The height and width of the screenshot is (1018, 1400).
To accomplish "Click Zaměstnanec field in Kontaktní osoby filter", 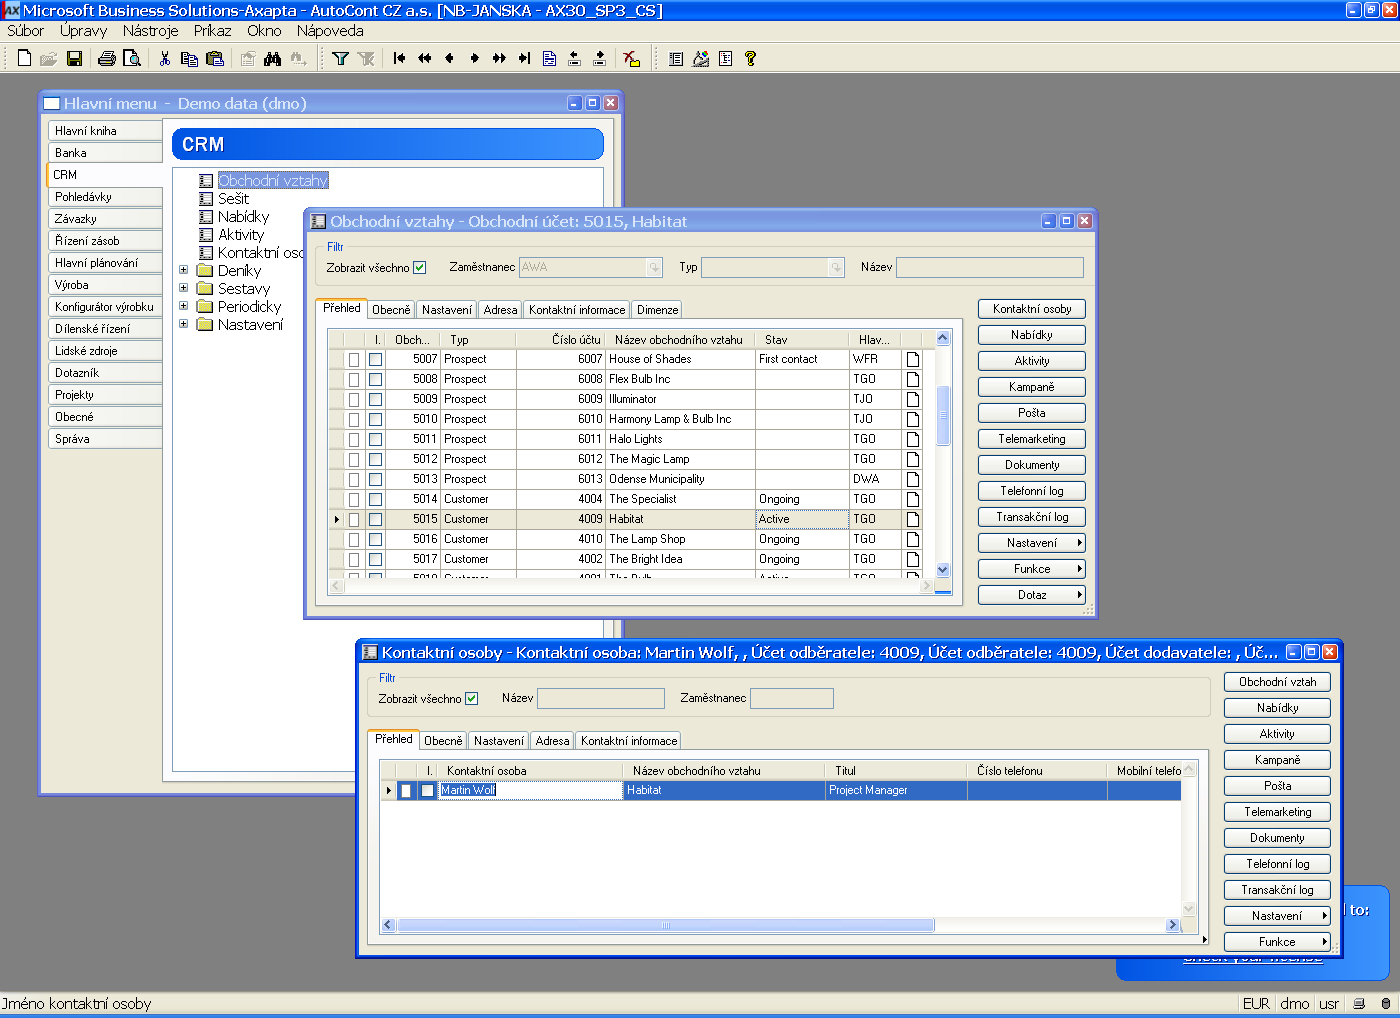I will coord(791,698).
